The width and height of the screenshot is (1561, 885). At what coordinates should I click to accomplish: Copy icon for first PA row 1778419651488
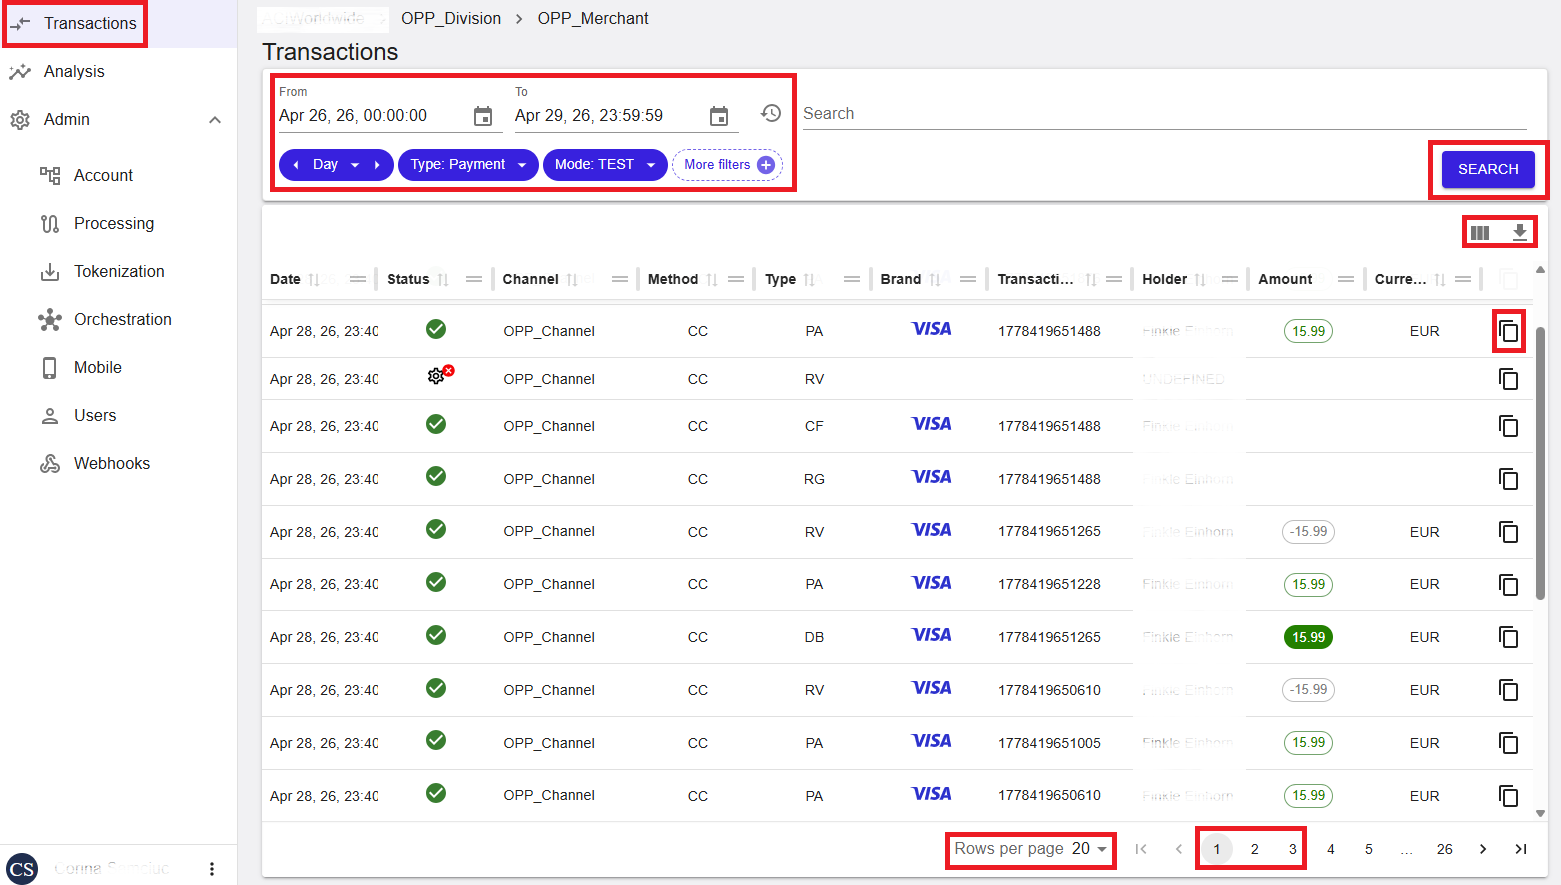(1509, 331)
